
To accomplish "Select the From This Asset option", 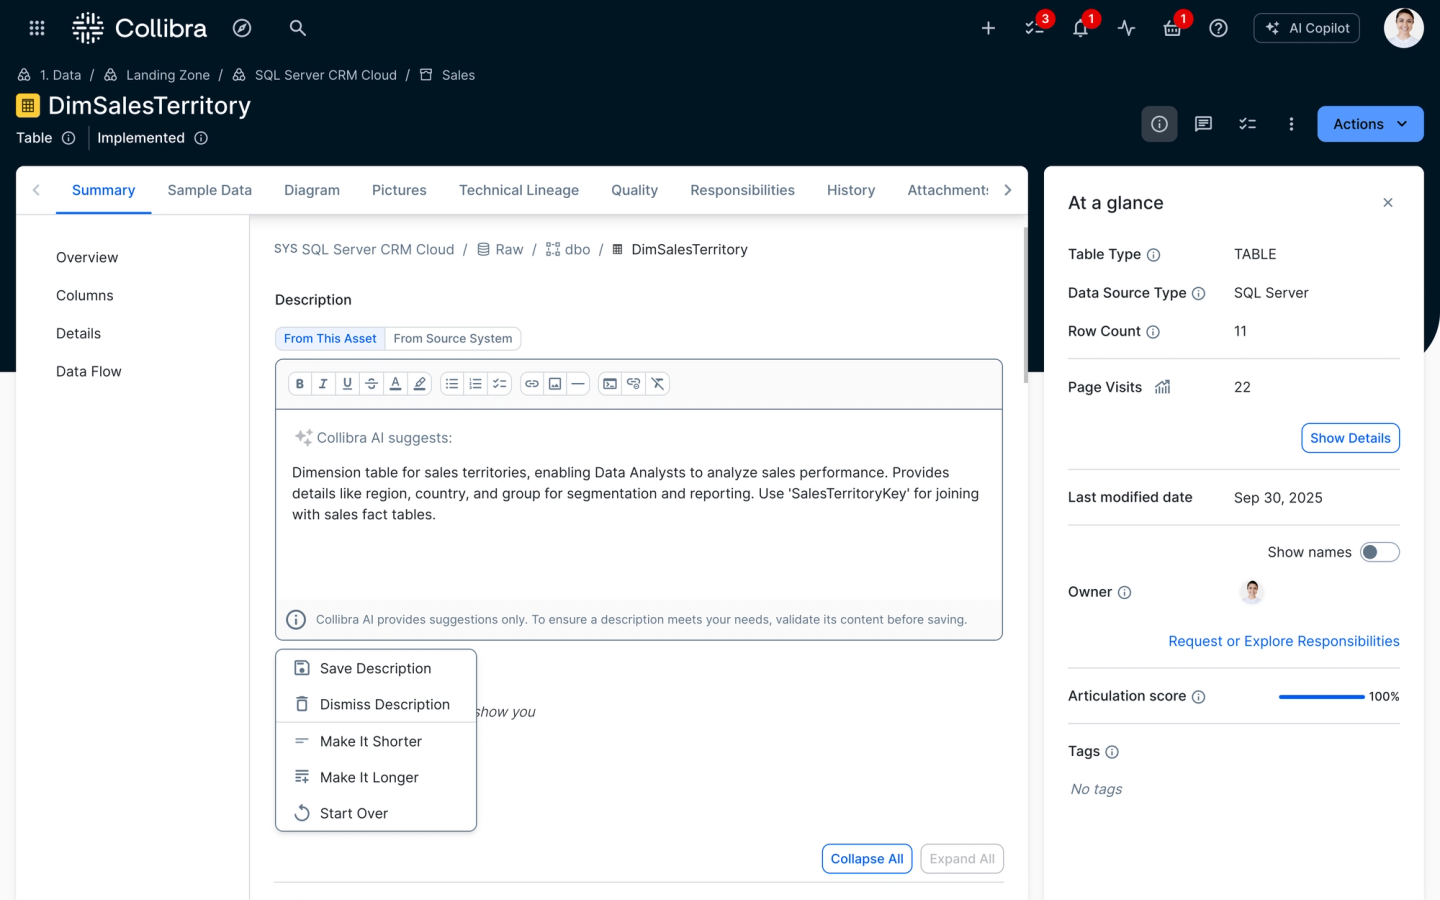I will click(x=330, y=339).
